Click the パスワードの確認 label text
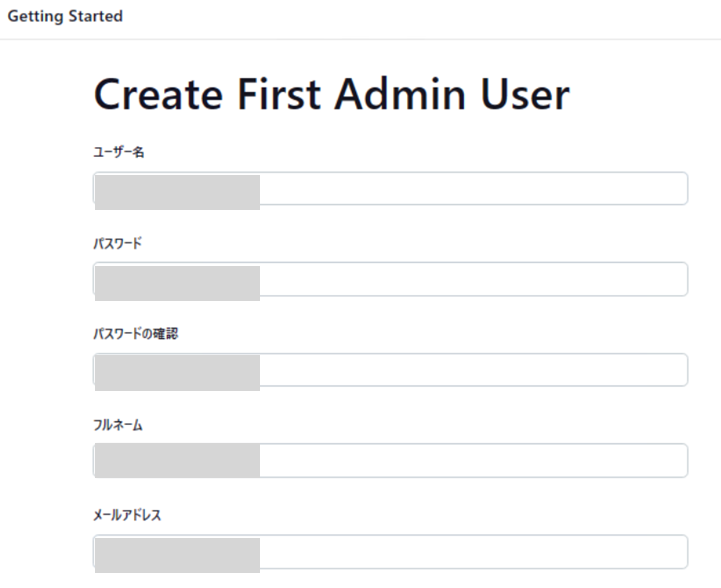Image resolution: width=721 pixels, height=588 pixels. [x=136, y=333]
